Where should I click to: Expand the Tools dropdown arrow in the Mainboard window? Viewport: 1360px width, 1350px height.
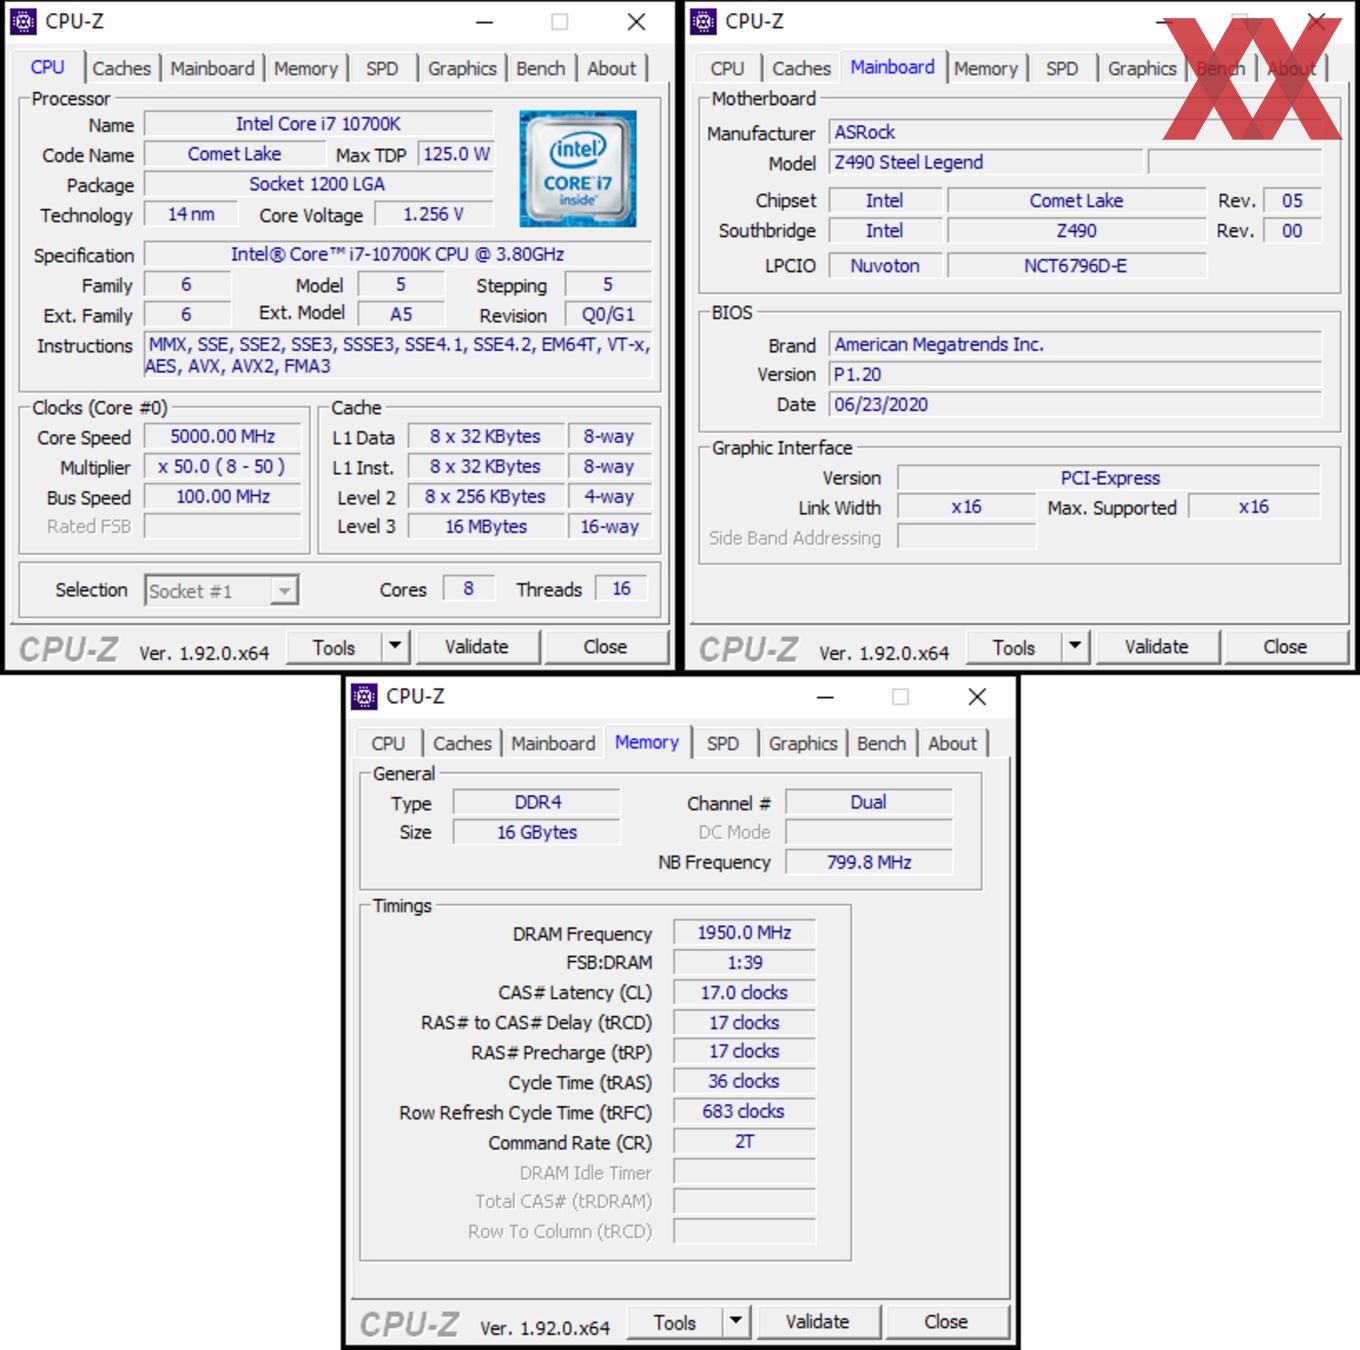coord(1075,647)
